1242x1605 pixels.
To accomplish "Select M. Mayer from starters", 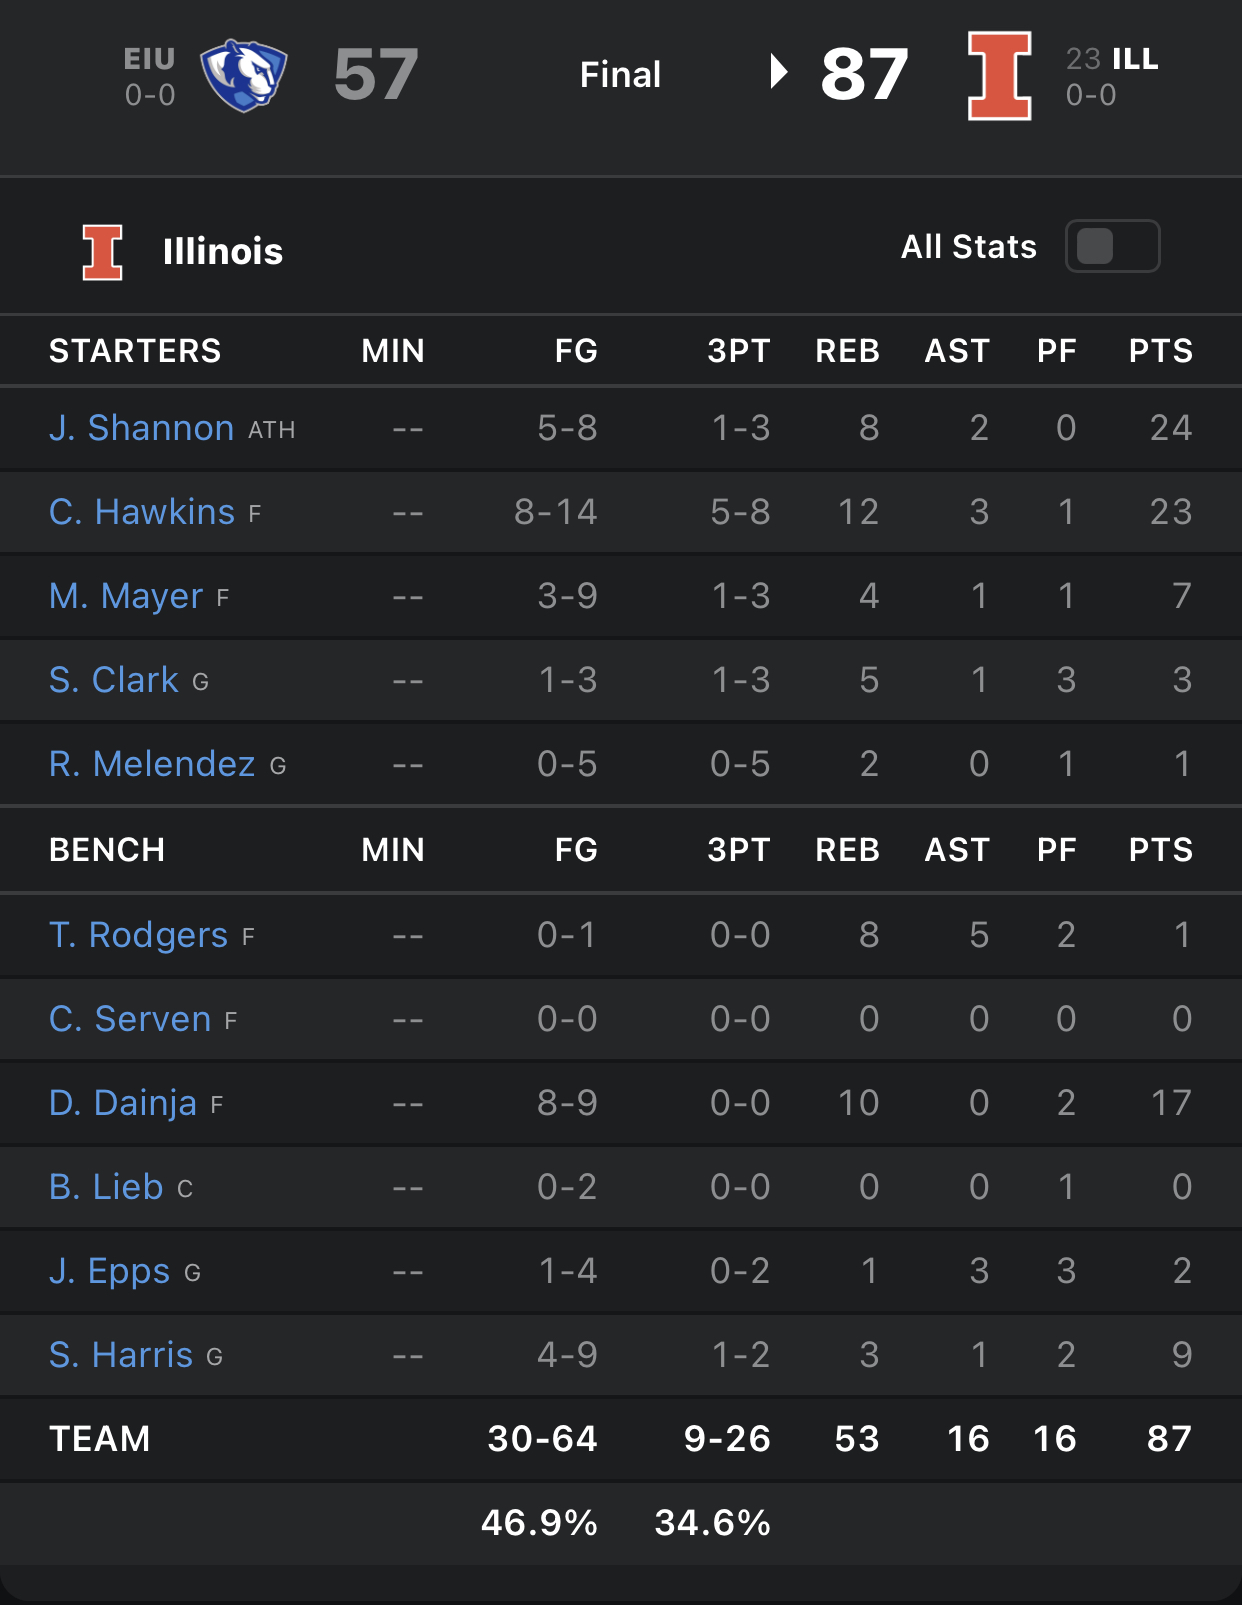I will pyautogui.click(x=126, y=596).
